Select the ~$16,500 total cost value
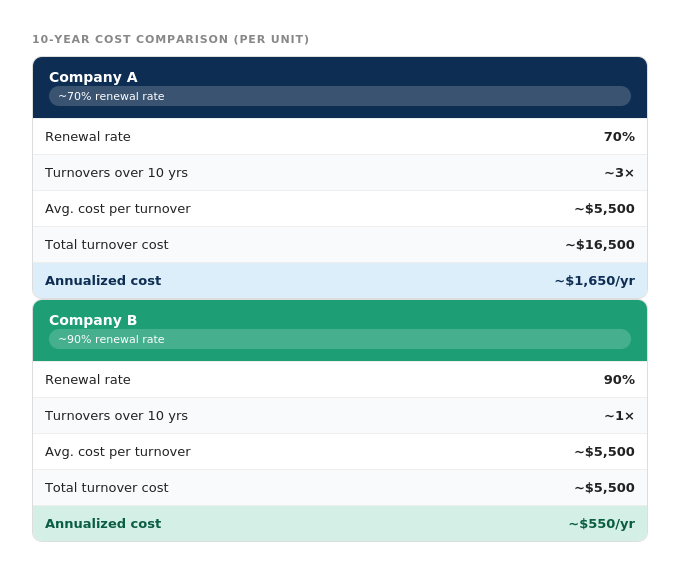Screen dimensions: 680x574 [x=600, y=245]
